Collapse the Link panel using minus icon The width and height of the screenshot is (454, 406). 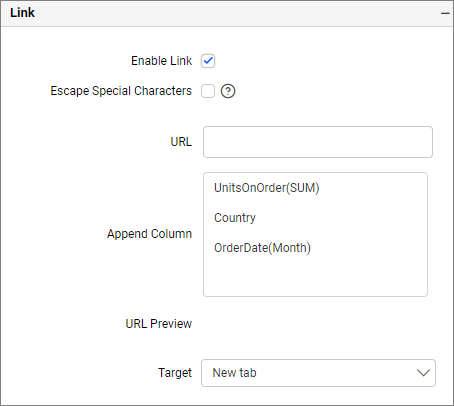(445, 14)
